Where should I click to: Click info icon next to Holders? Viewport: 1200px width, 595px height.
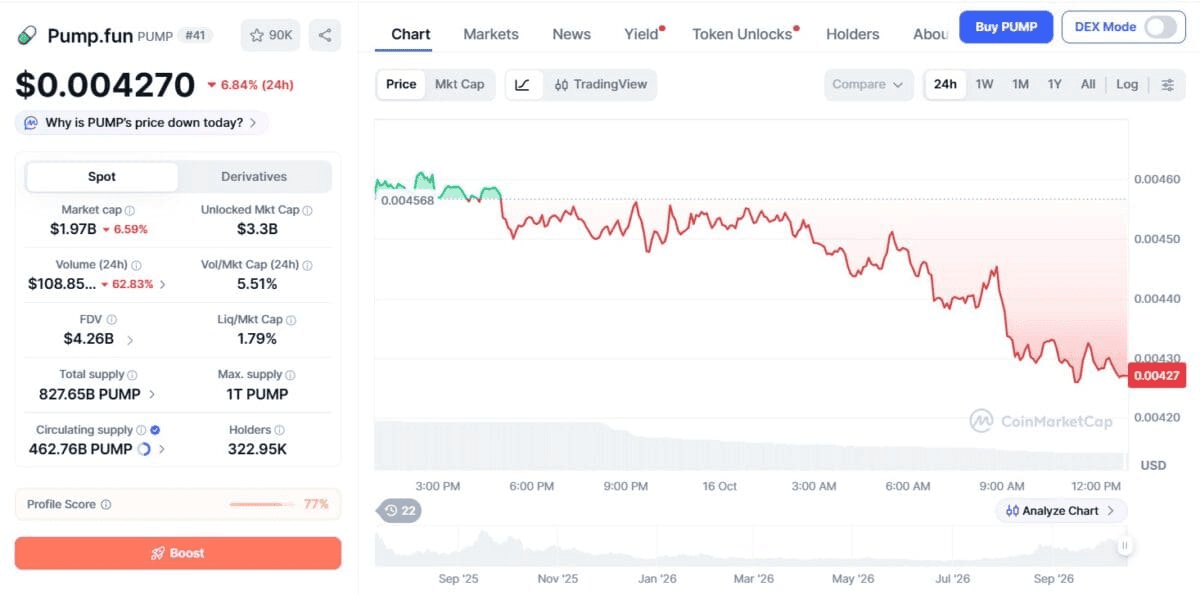pos(279,430)
